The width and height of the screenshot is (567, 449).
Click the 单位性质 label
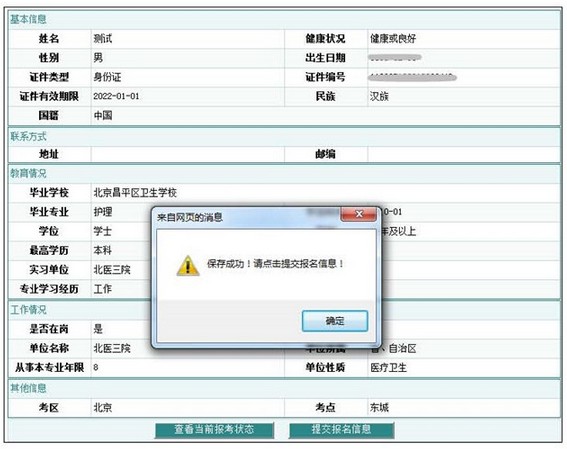pos(325,368)
